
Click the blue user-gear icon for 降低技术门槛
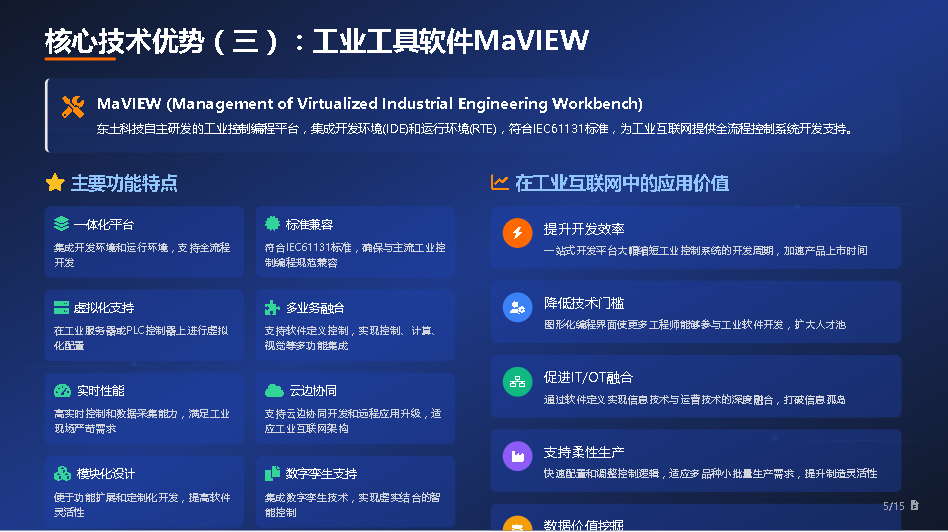click(518, 307)
